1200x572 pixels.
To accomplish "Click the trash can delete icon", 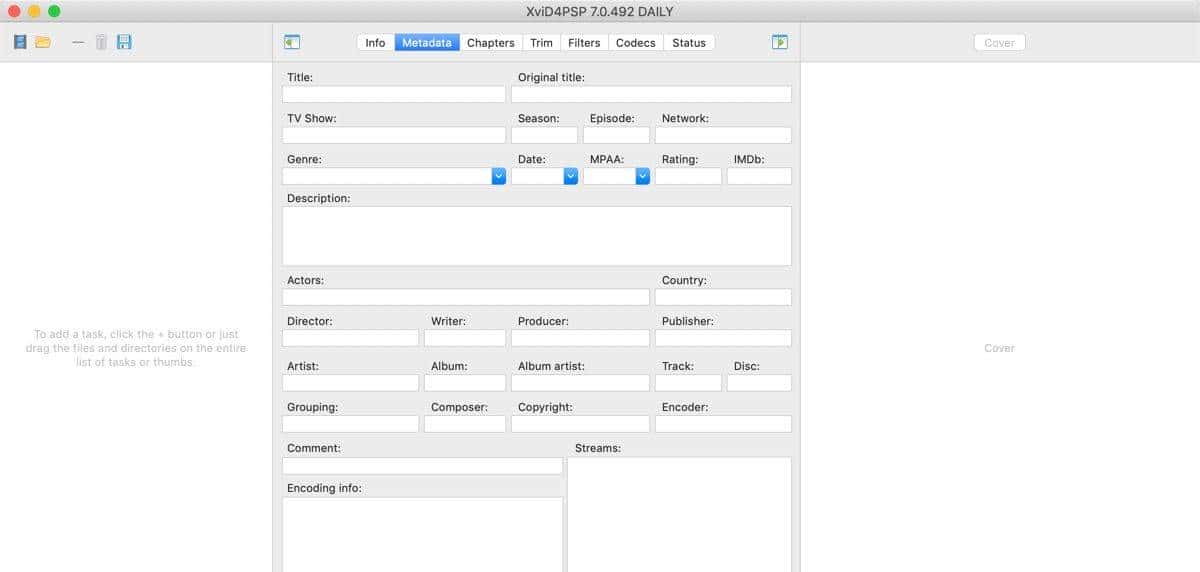I will pyautogui.click(x=101, y=42).
